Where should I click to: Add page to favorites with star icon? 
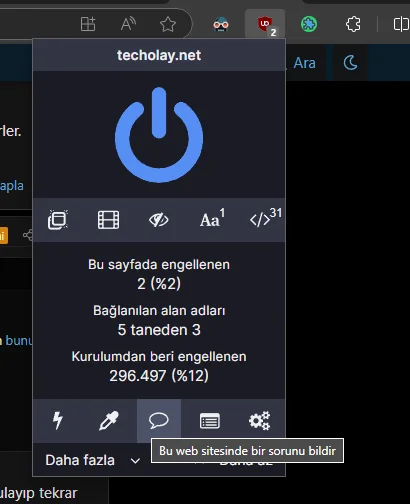(168, 24)
